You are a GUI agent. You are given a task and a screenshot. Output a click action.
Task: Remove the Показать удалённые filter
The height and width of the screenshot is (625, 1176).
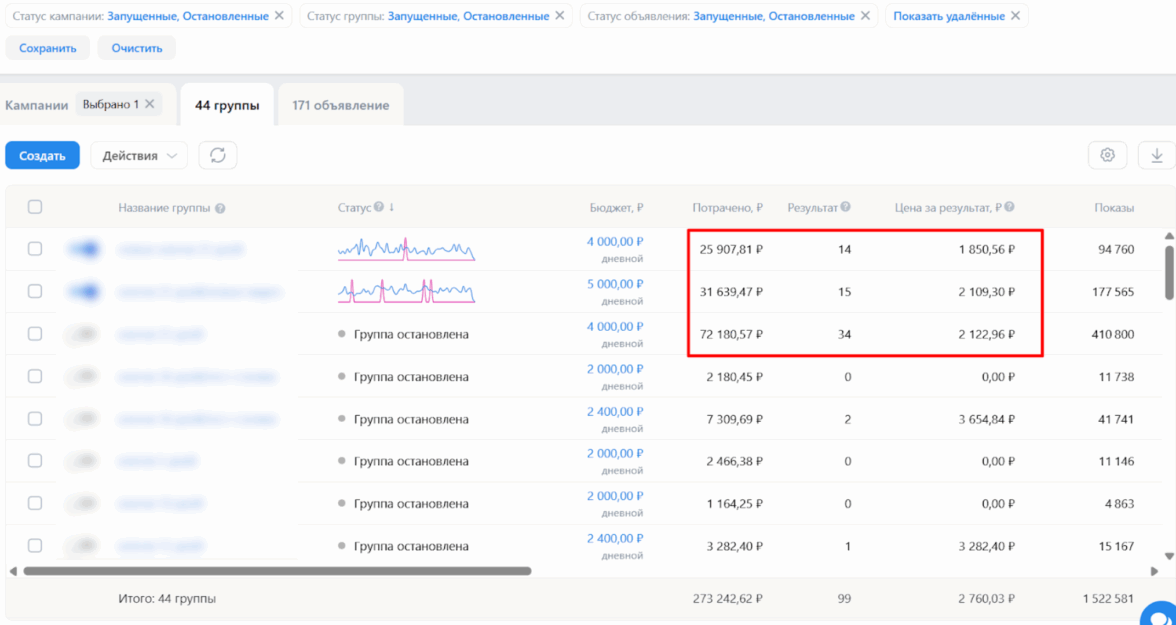tap(1015, 16)
